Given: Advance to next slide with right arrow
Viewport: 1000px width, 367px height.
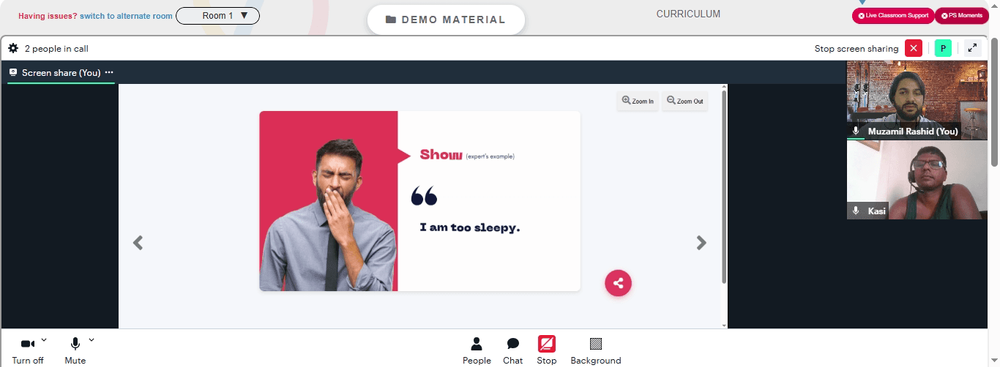Looking at the screenshot, I should click(x=702, y=243).
